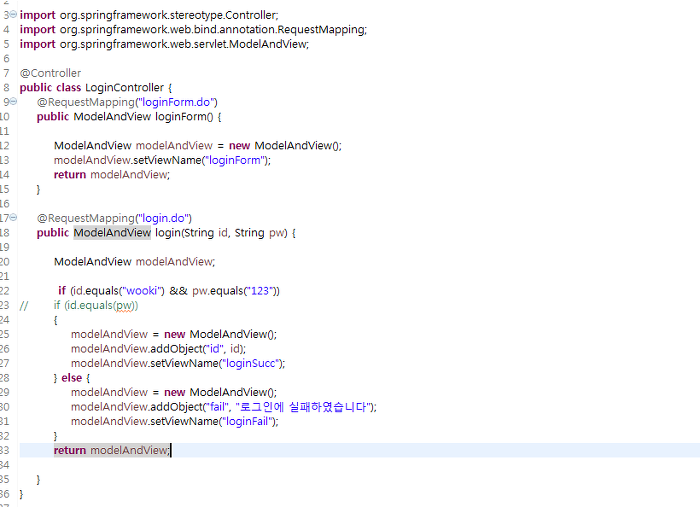Collapse the import block fold marker
The image size is (700, 507).
pos(13,15)
